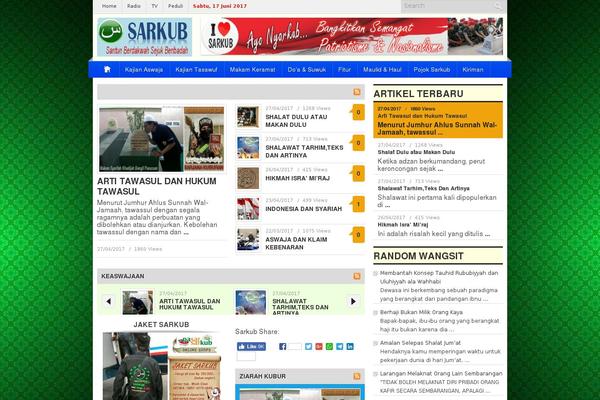This screenshot has height=400, width=600.
Task: Click previous arrow in Keaswajaan carousel
Action: [109, 302]
